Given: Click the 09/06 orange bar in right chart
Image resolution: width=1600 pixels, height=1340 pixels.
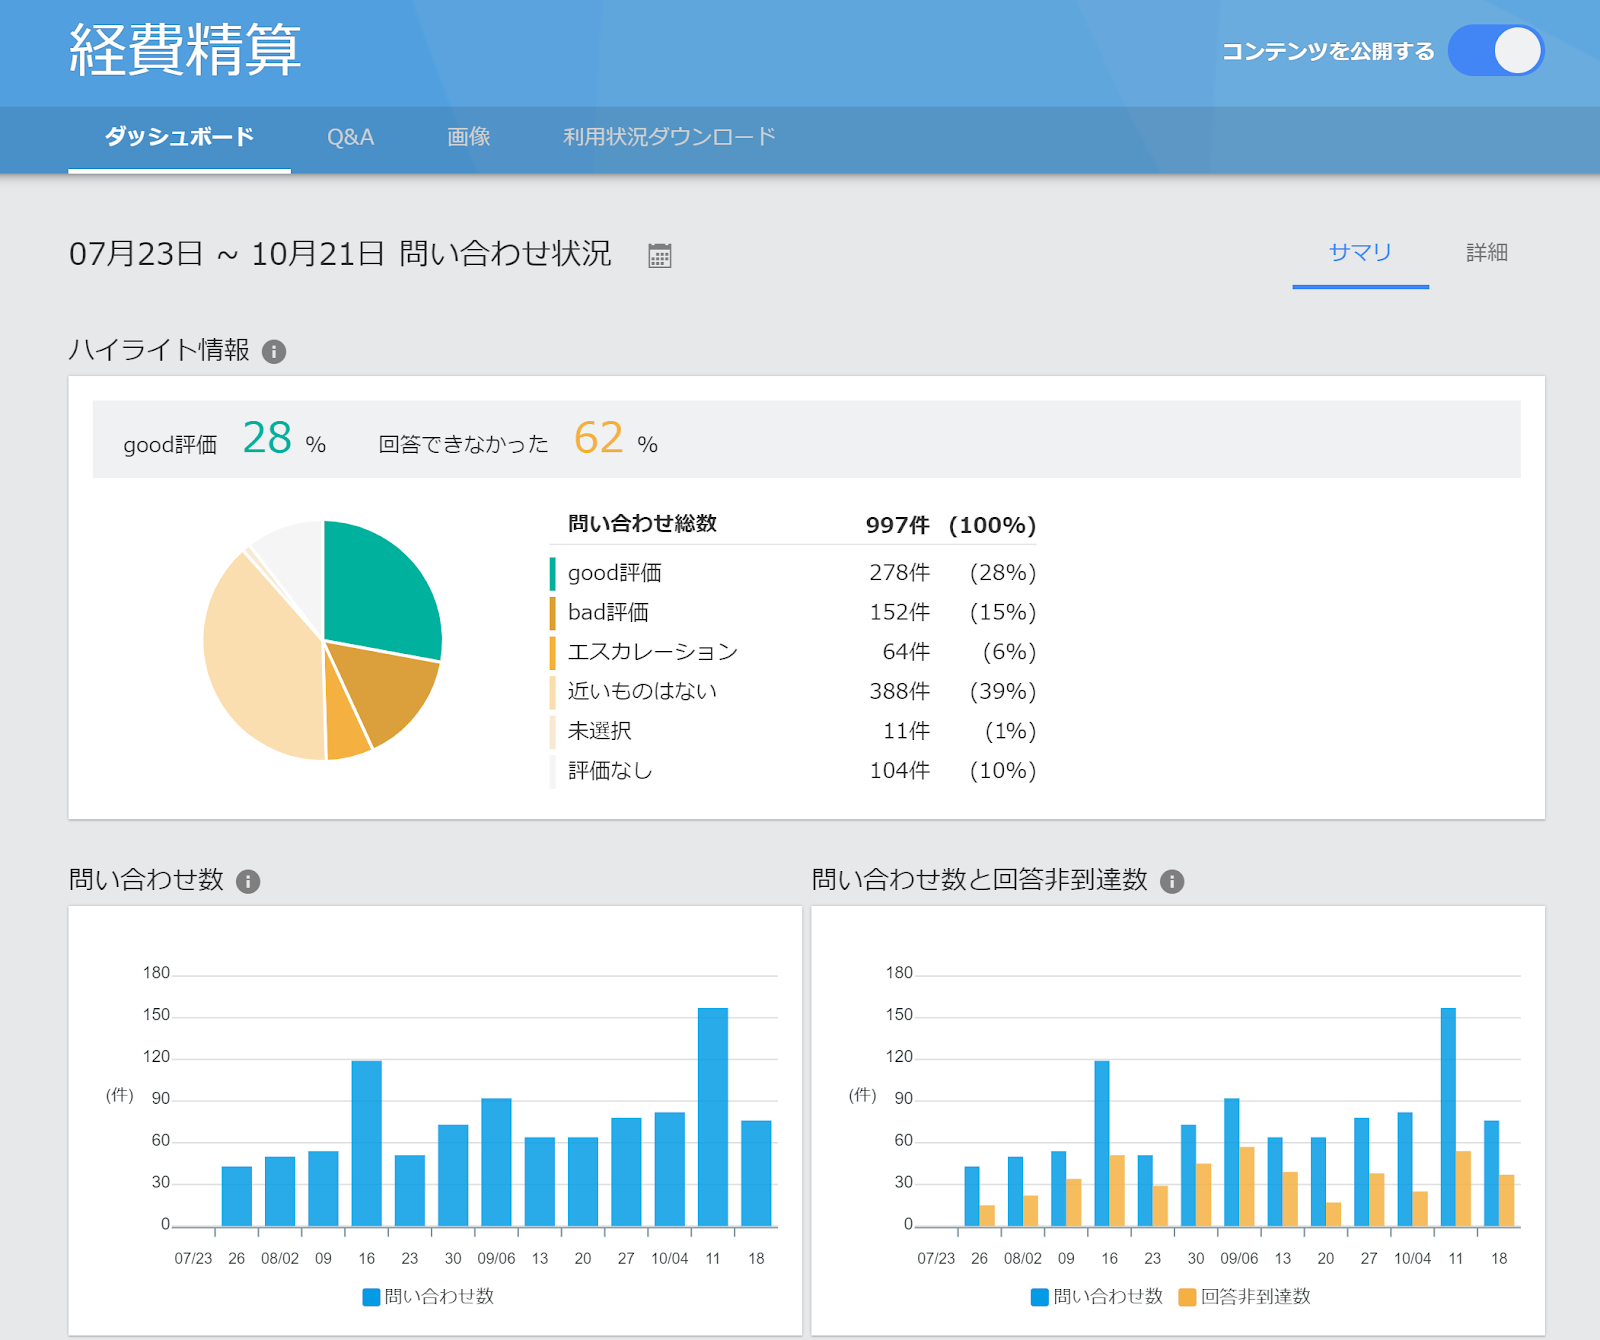Looking at the screenshot, I should [x=1247, y=1186].
